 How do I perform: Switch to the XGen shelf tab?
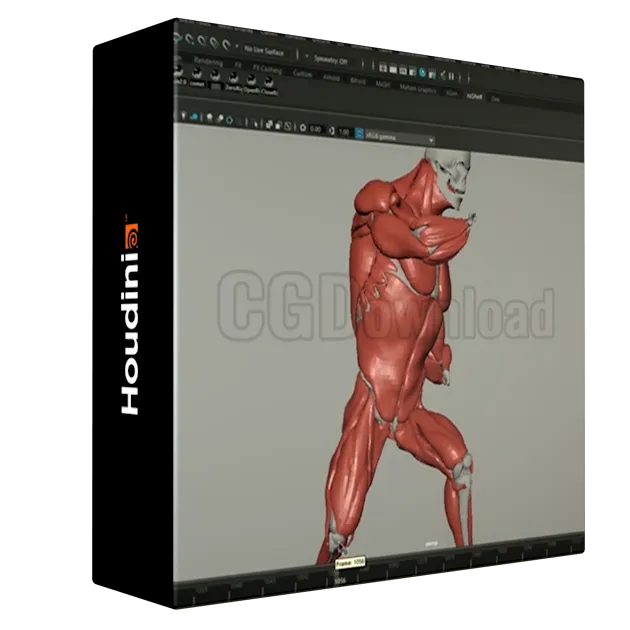coord(452,92)
